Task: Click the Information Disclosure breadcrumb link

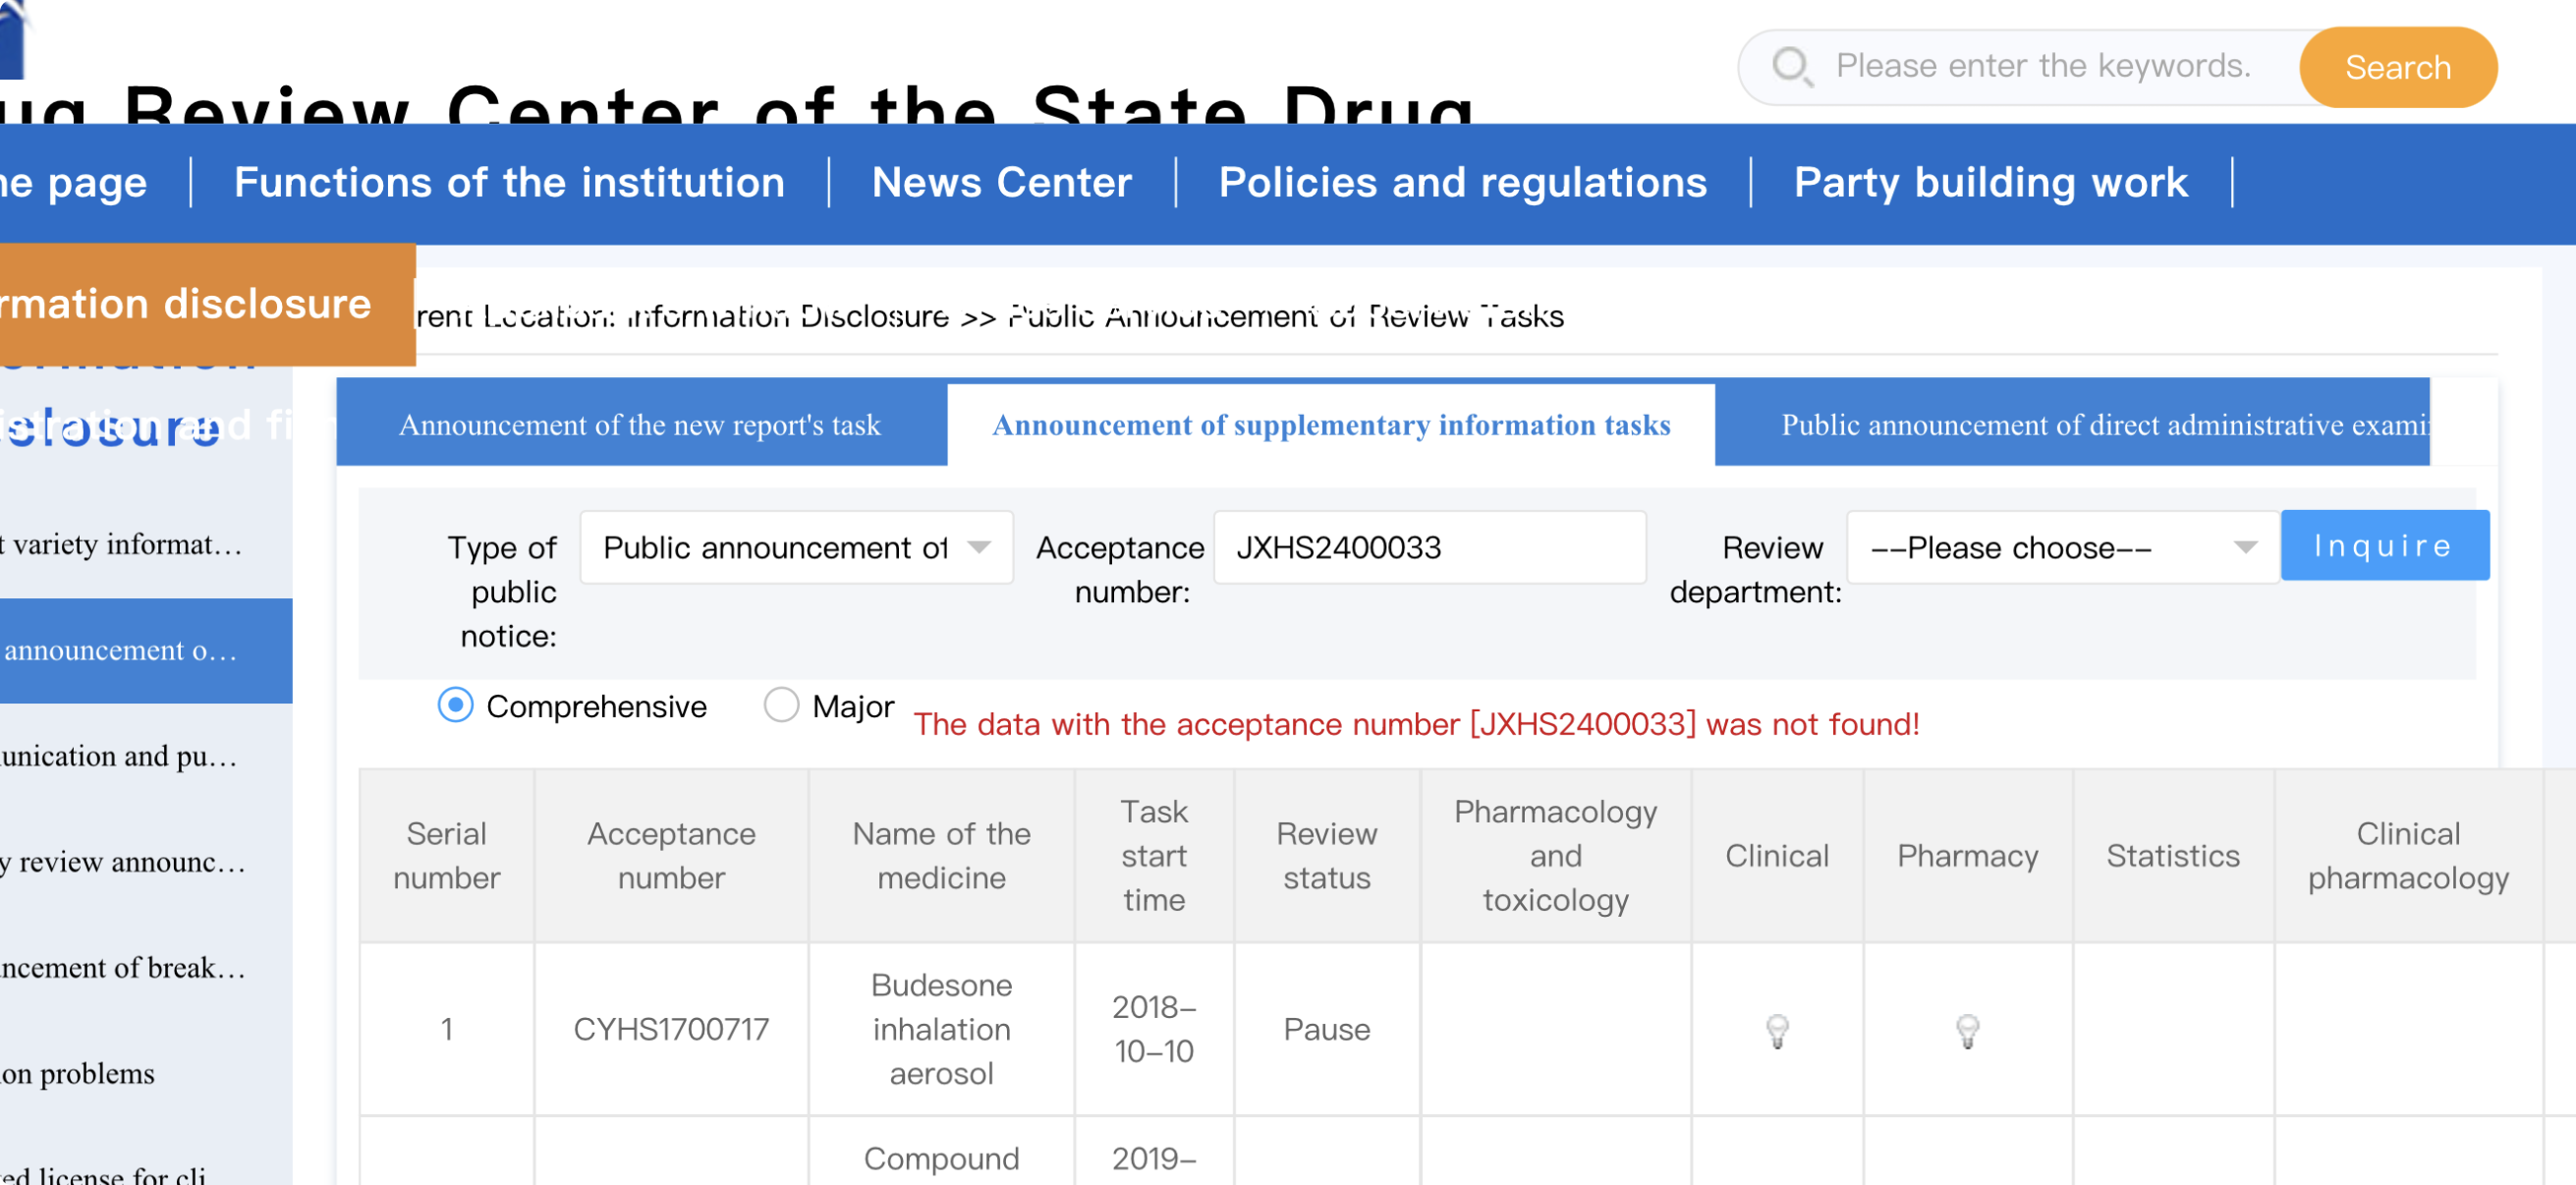Action: (788, 317)
